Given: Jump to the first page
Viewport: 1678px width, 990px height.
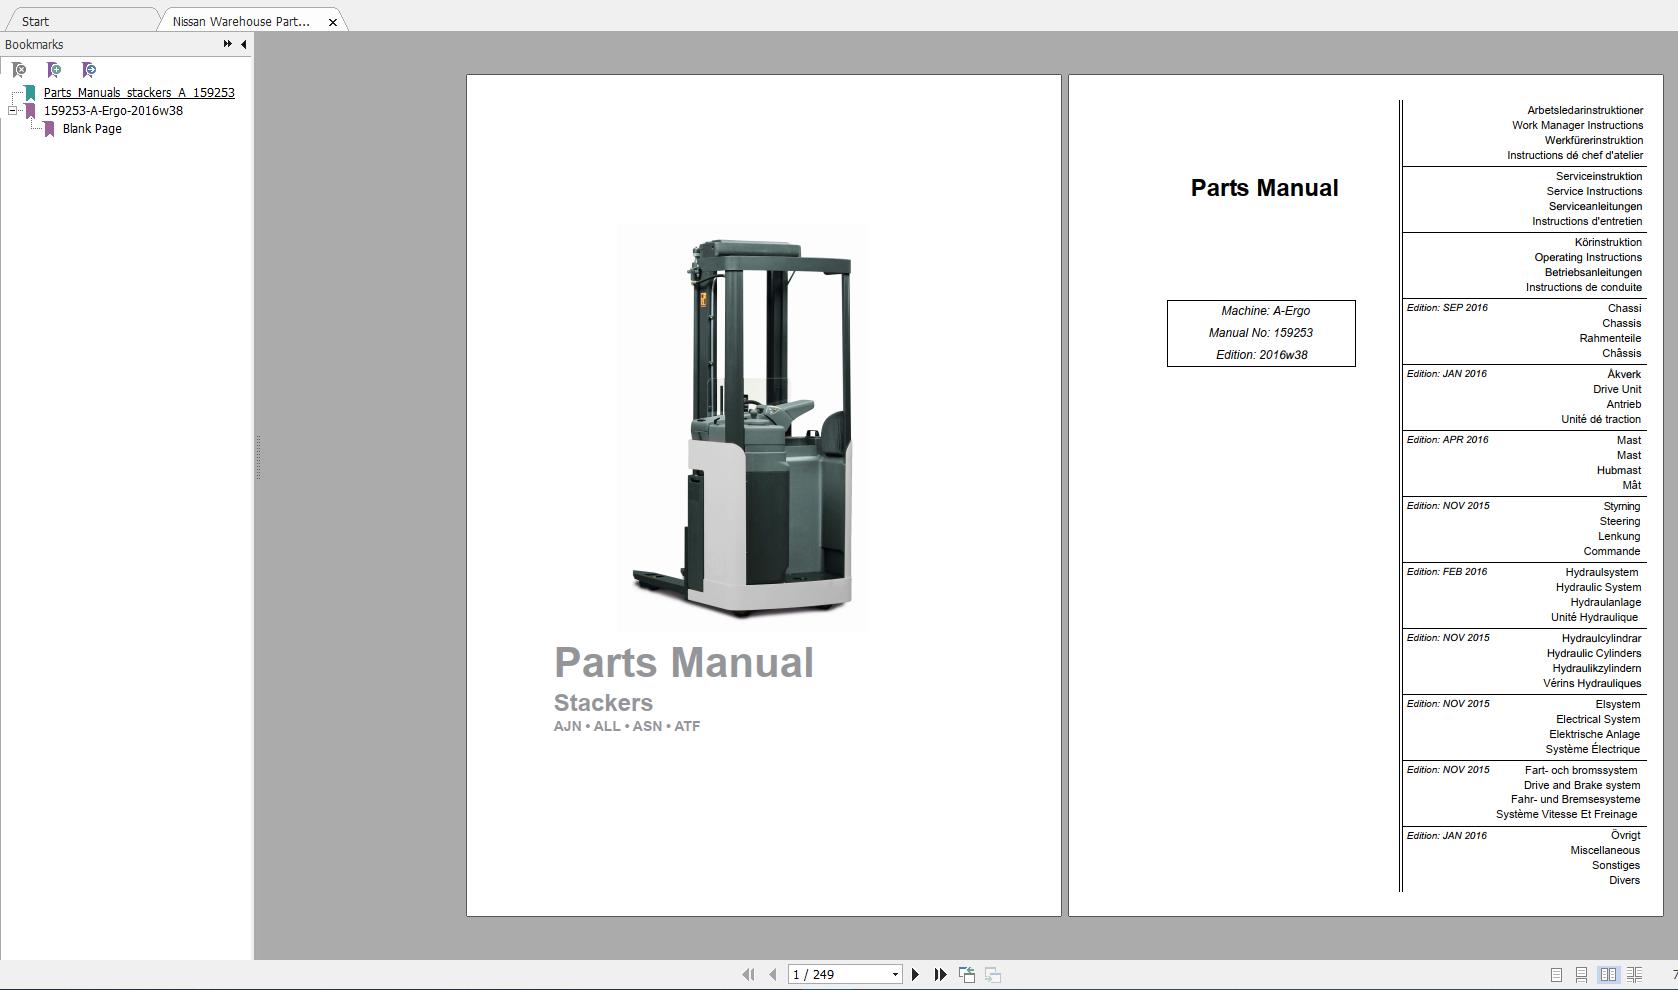Looking at the screenshot, I should click(748, 974).
